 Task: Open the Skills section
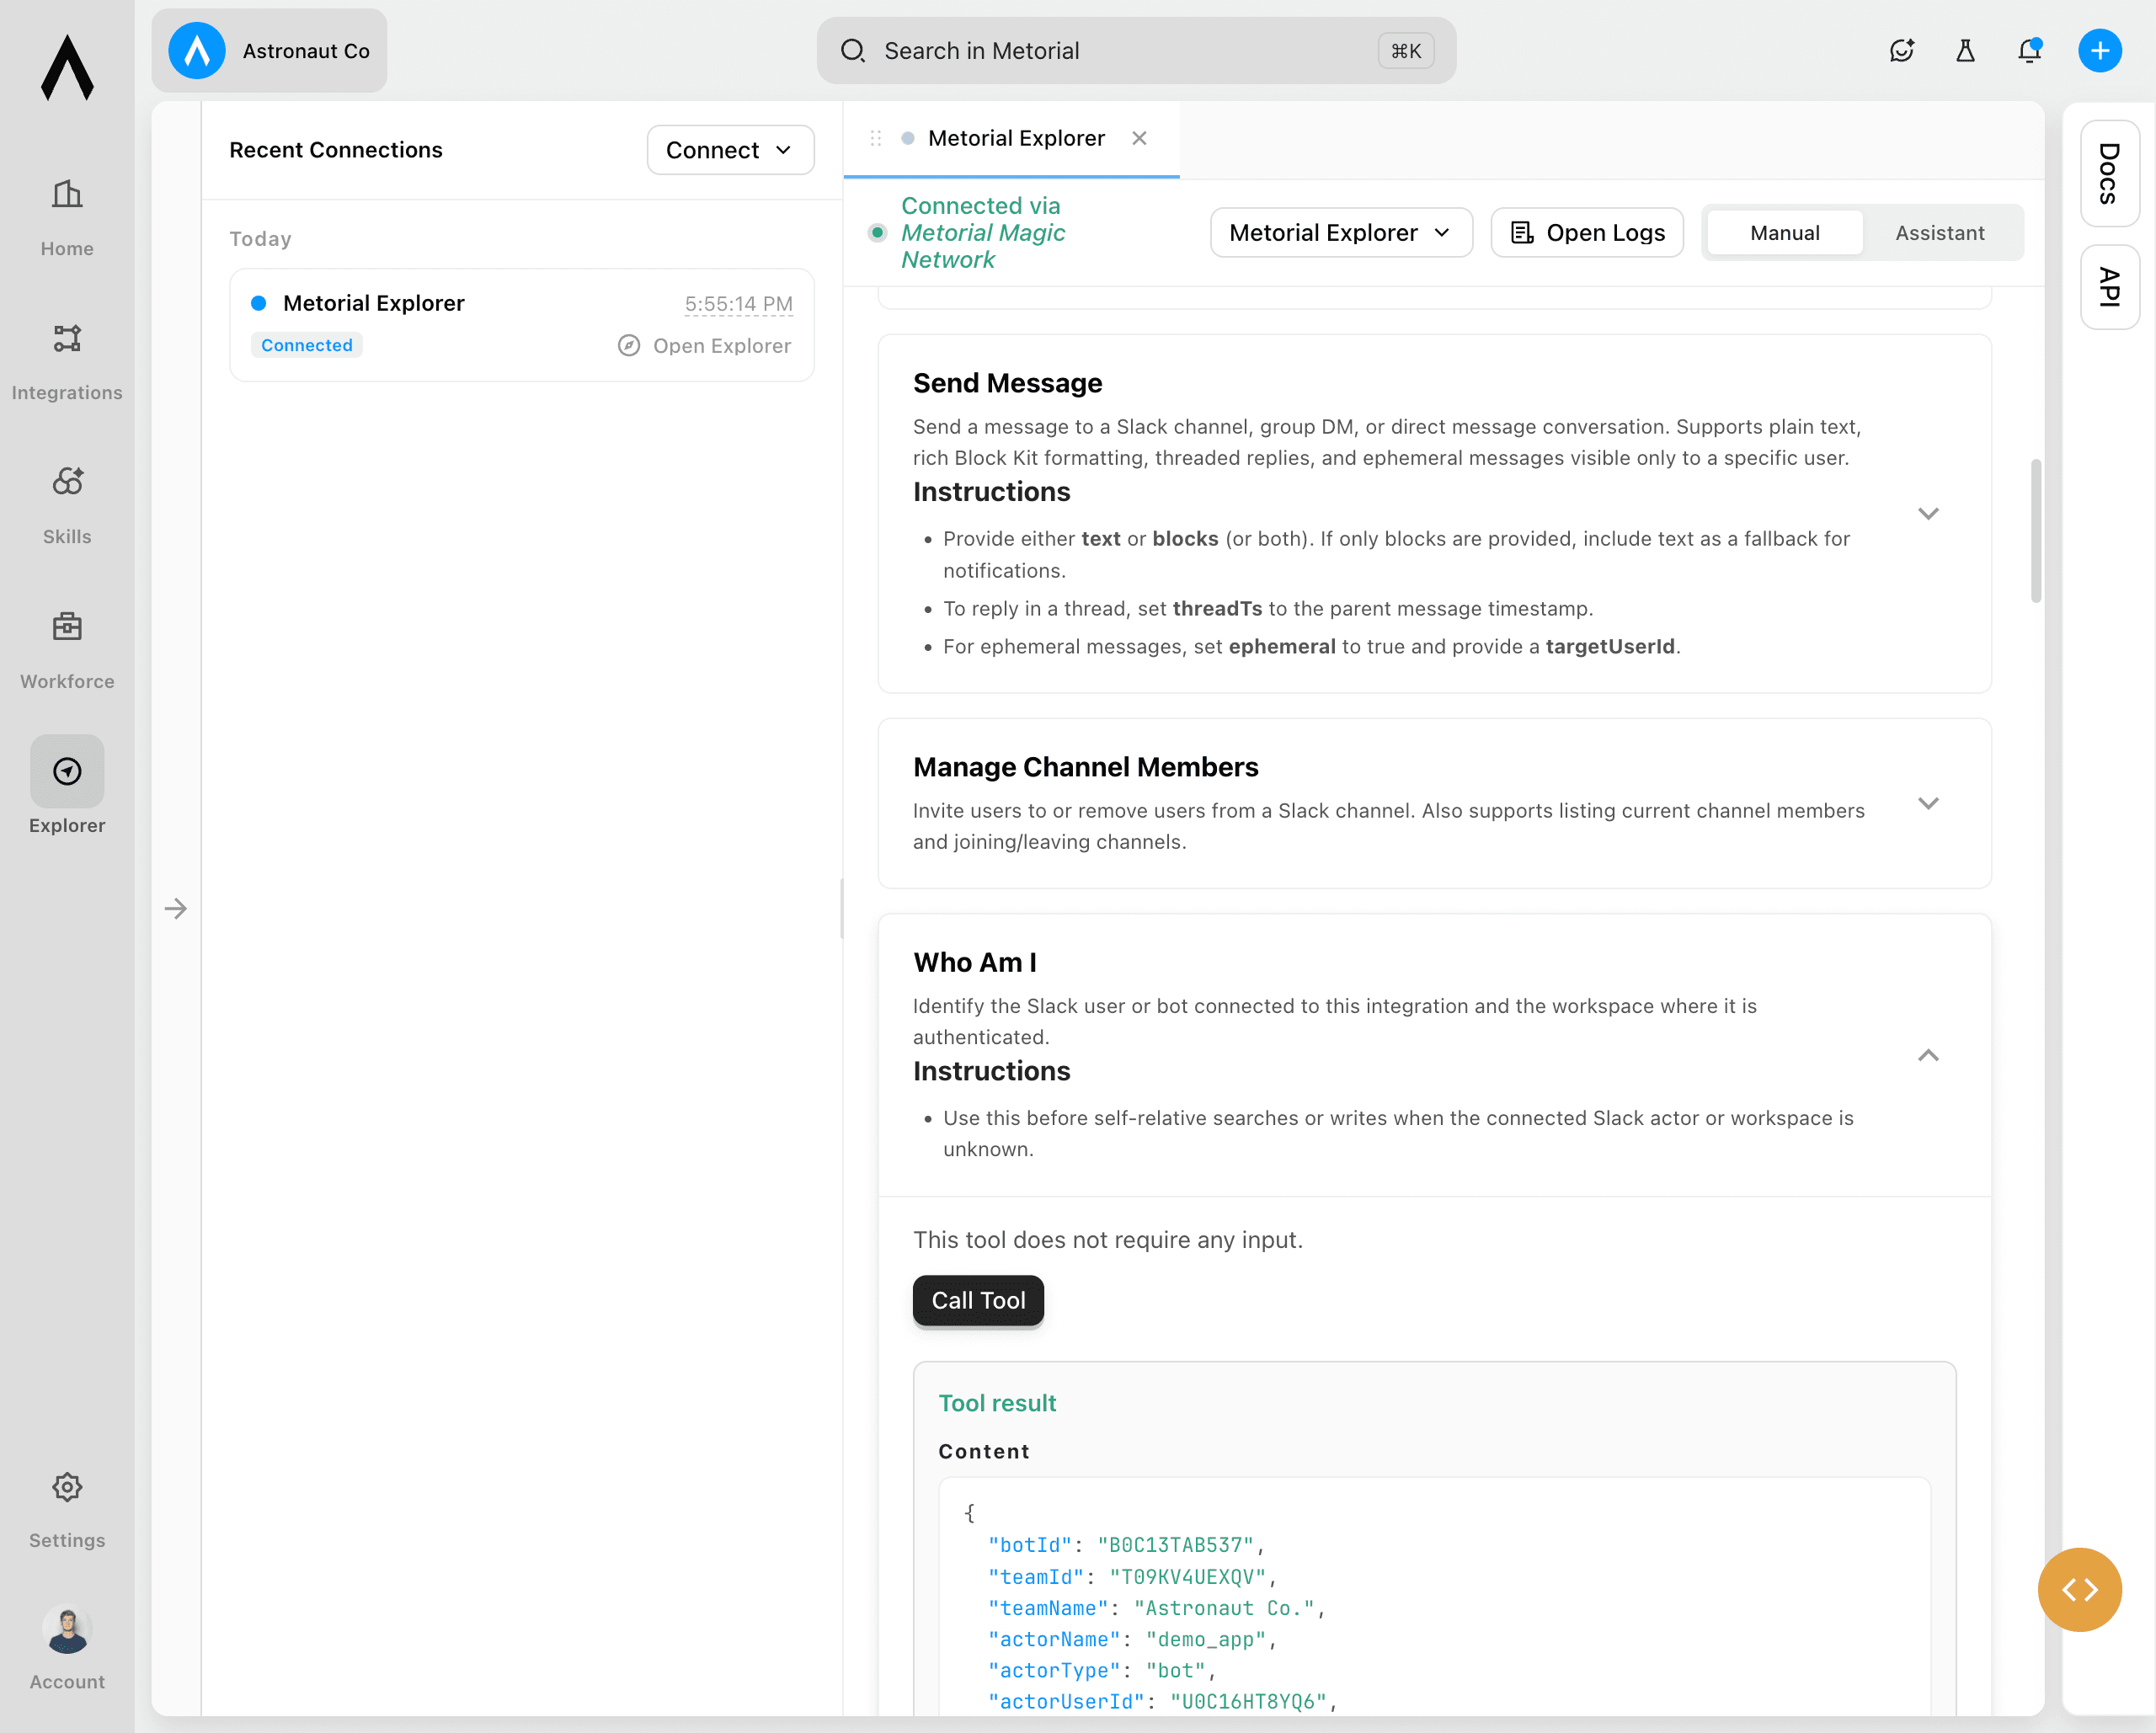(x=67, y=506)
